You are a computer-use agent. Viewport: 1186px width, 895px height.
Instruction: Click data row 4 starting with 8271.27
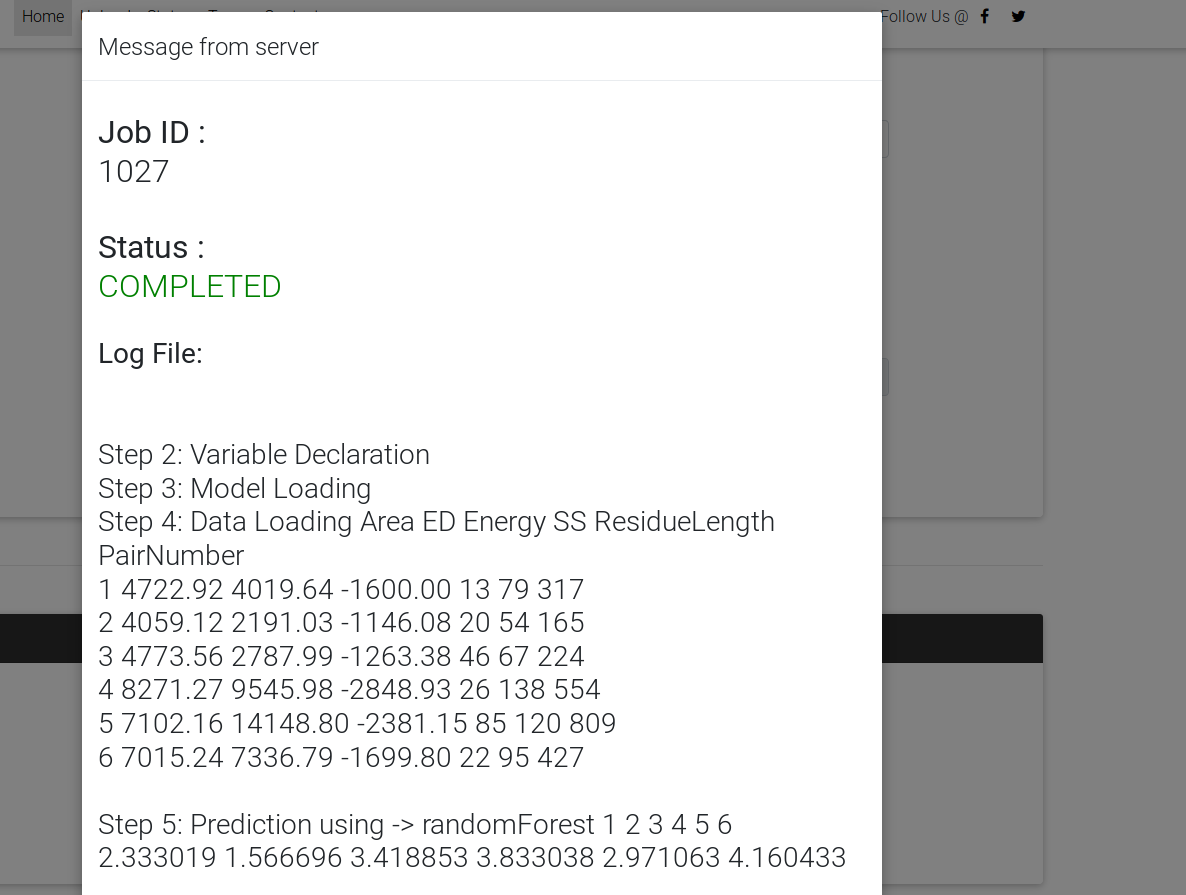click(x=349, y=690)
